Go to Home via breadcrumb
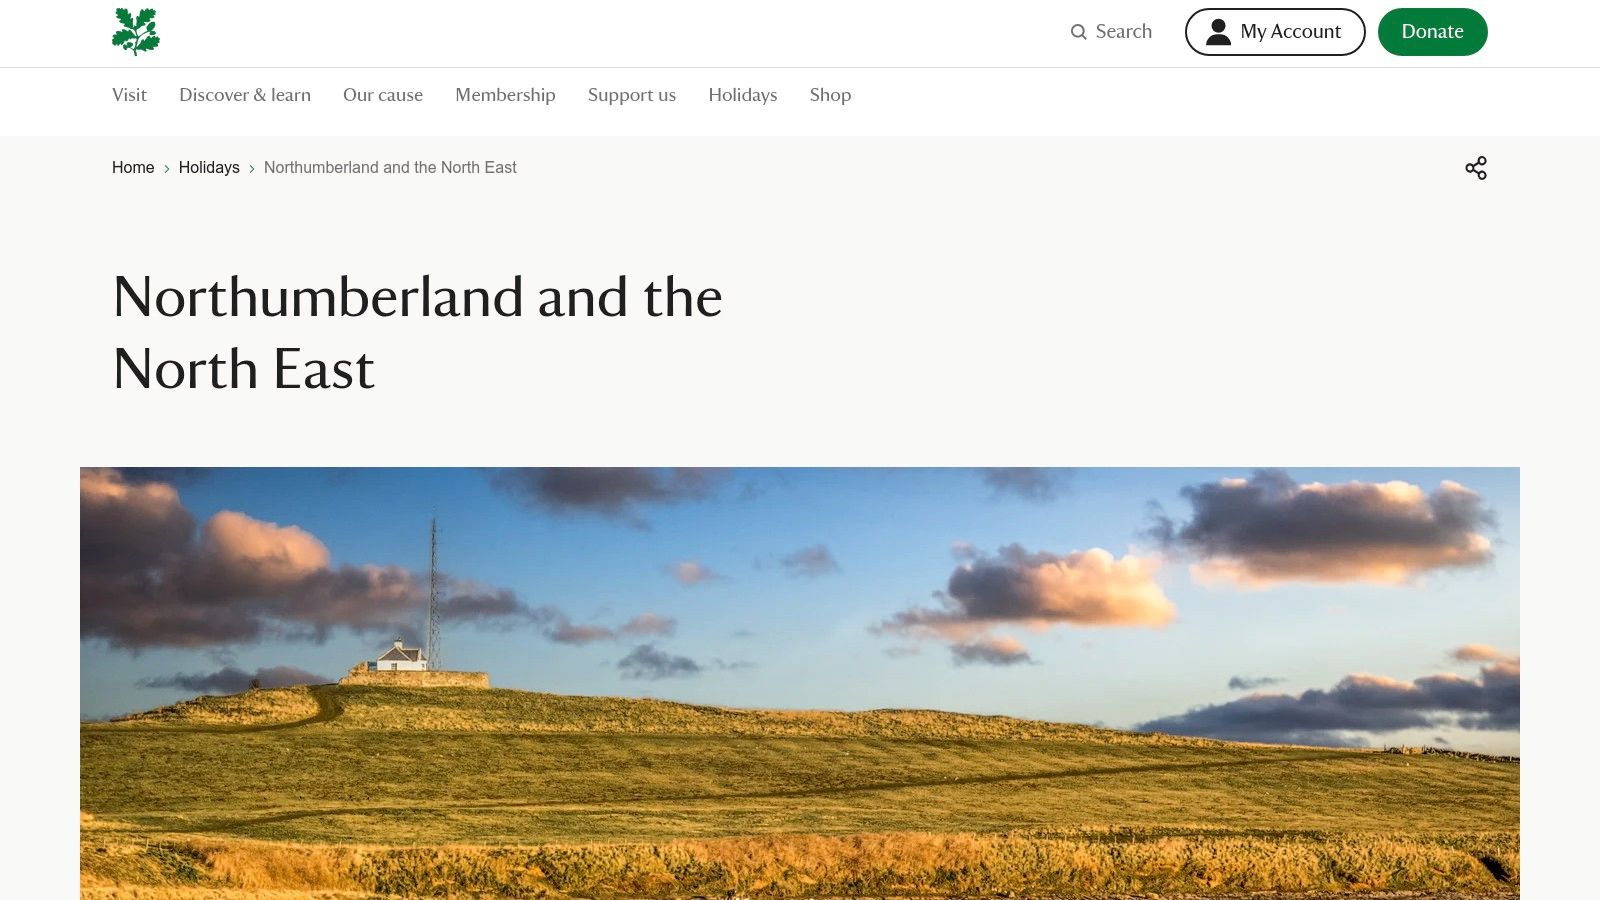Image resolution: width=1600 pixels, height=900 pixels. click(133, 168)
